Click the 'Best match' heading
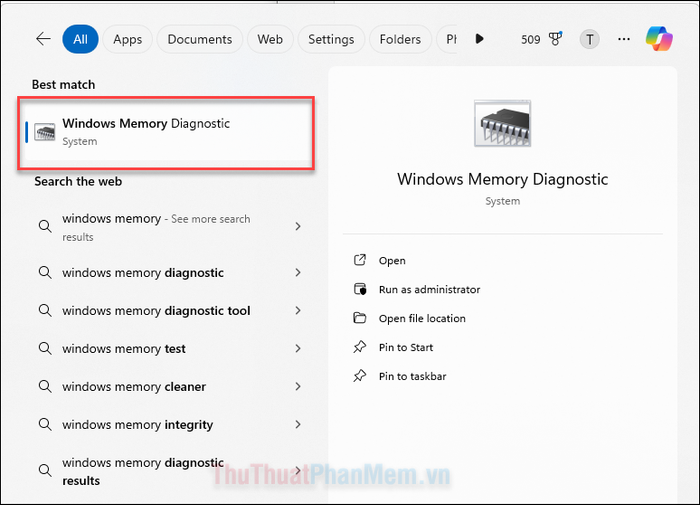This screenshot has height=505, width=700. coord(63,84)
